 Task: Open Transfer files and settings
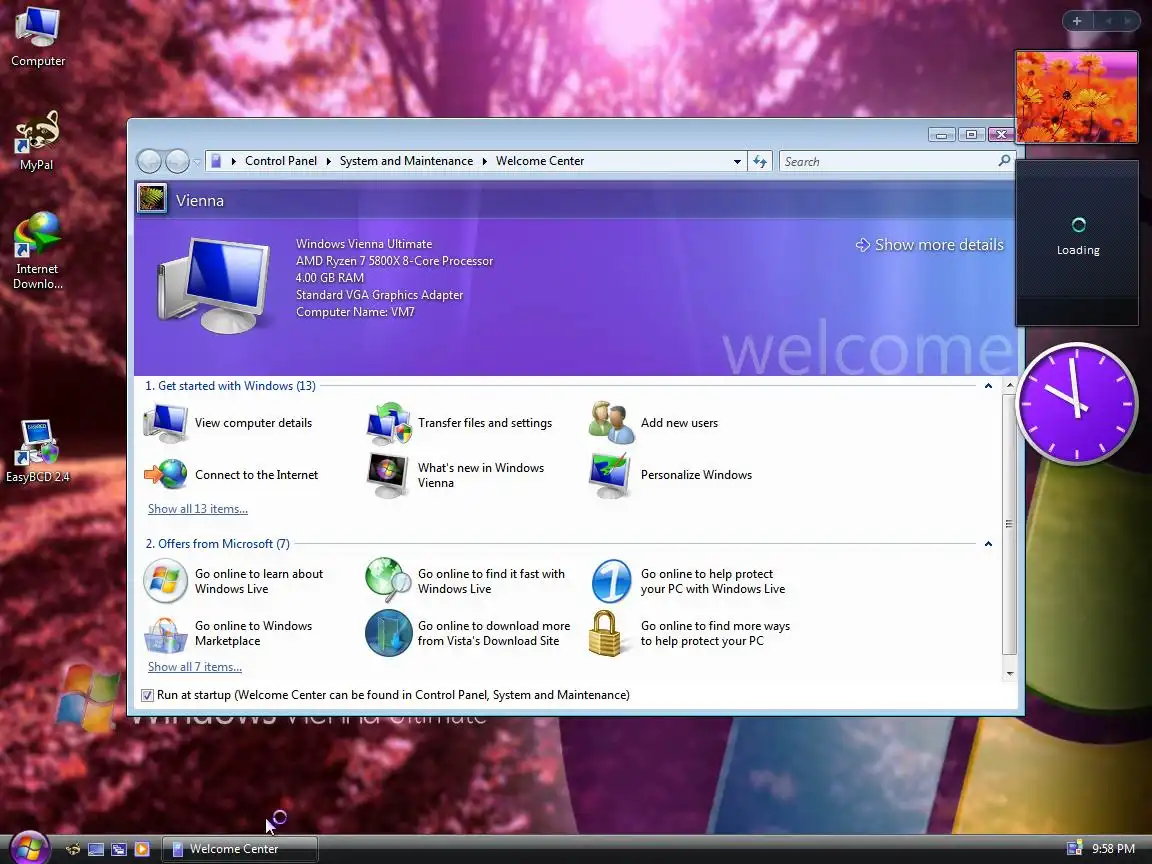(x=460, y=423)
